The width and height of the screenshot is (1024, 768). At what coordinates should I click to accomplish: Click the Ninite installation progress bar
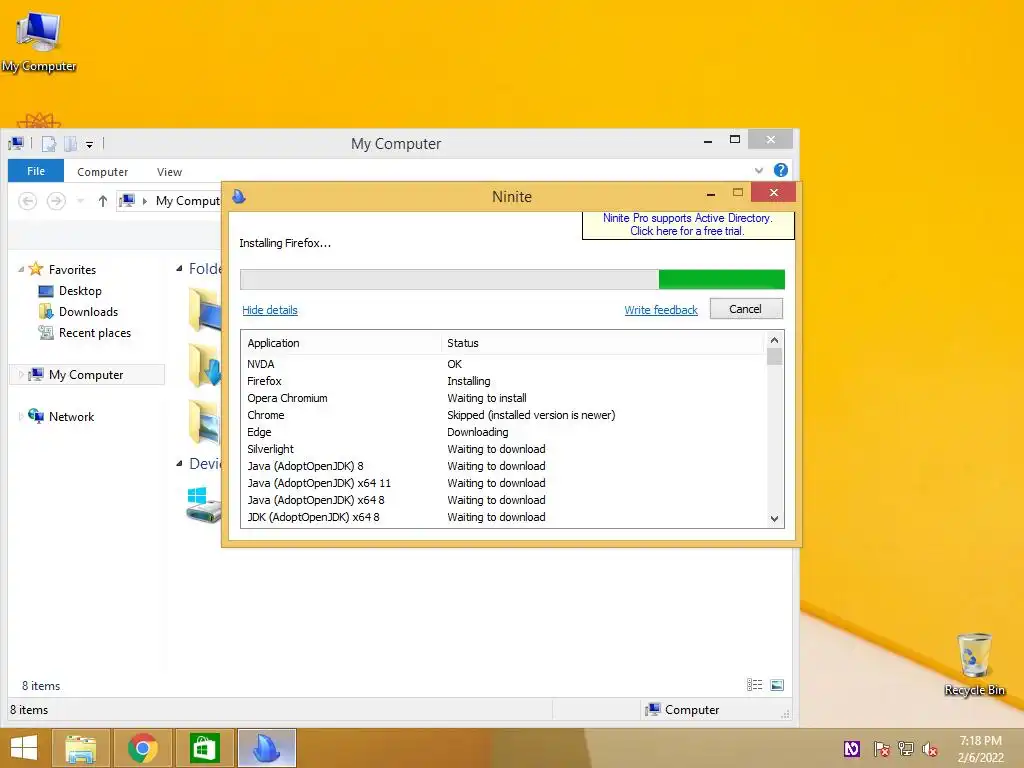[512, 280]
